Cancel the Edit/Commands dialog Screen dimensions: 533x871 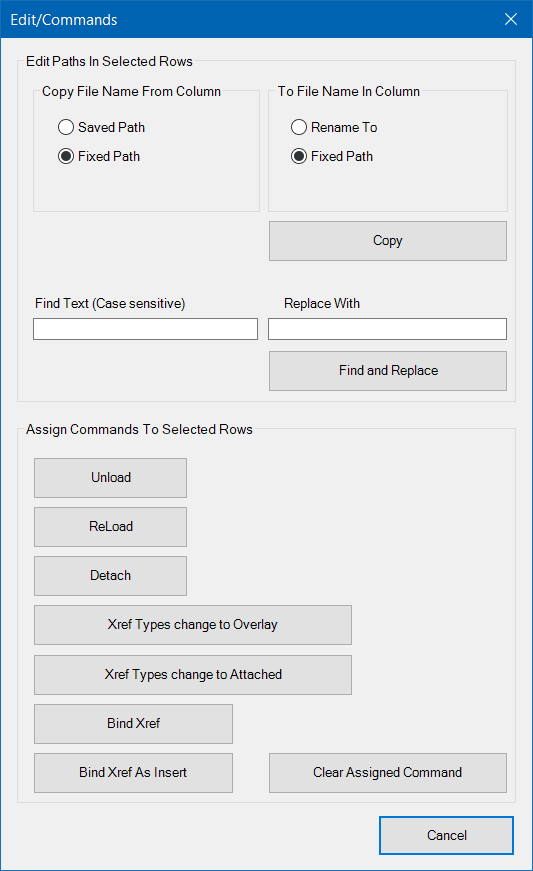pyautogui.click(x=446, y=835)
